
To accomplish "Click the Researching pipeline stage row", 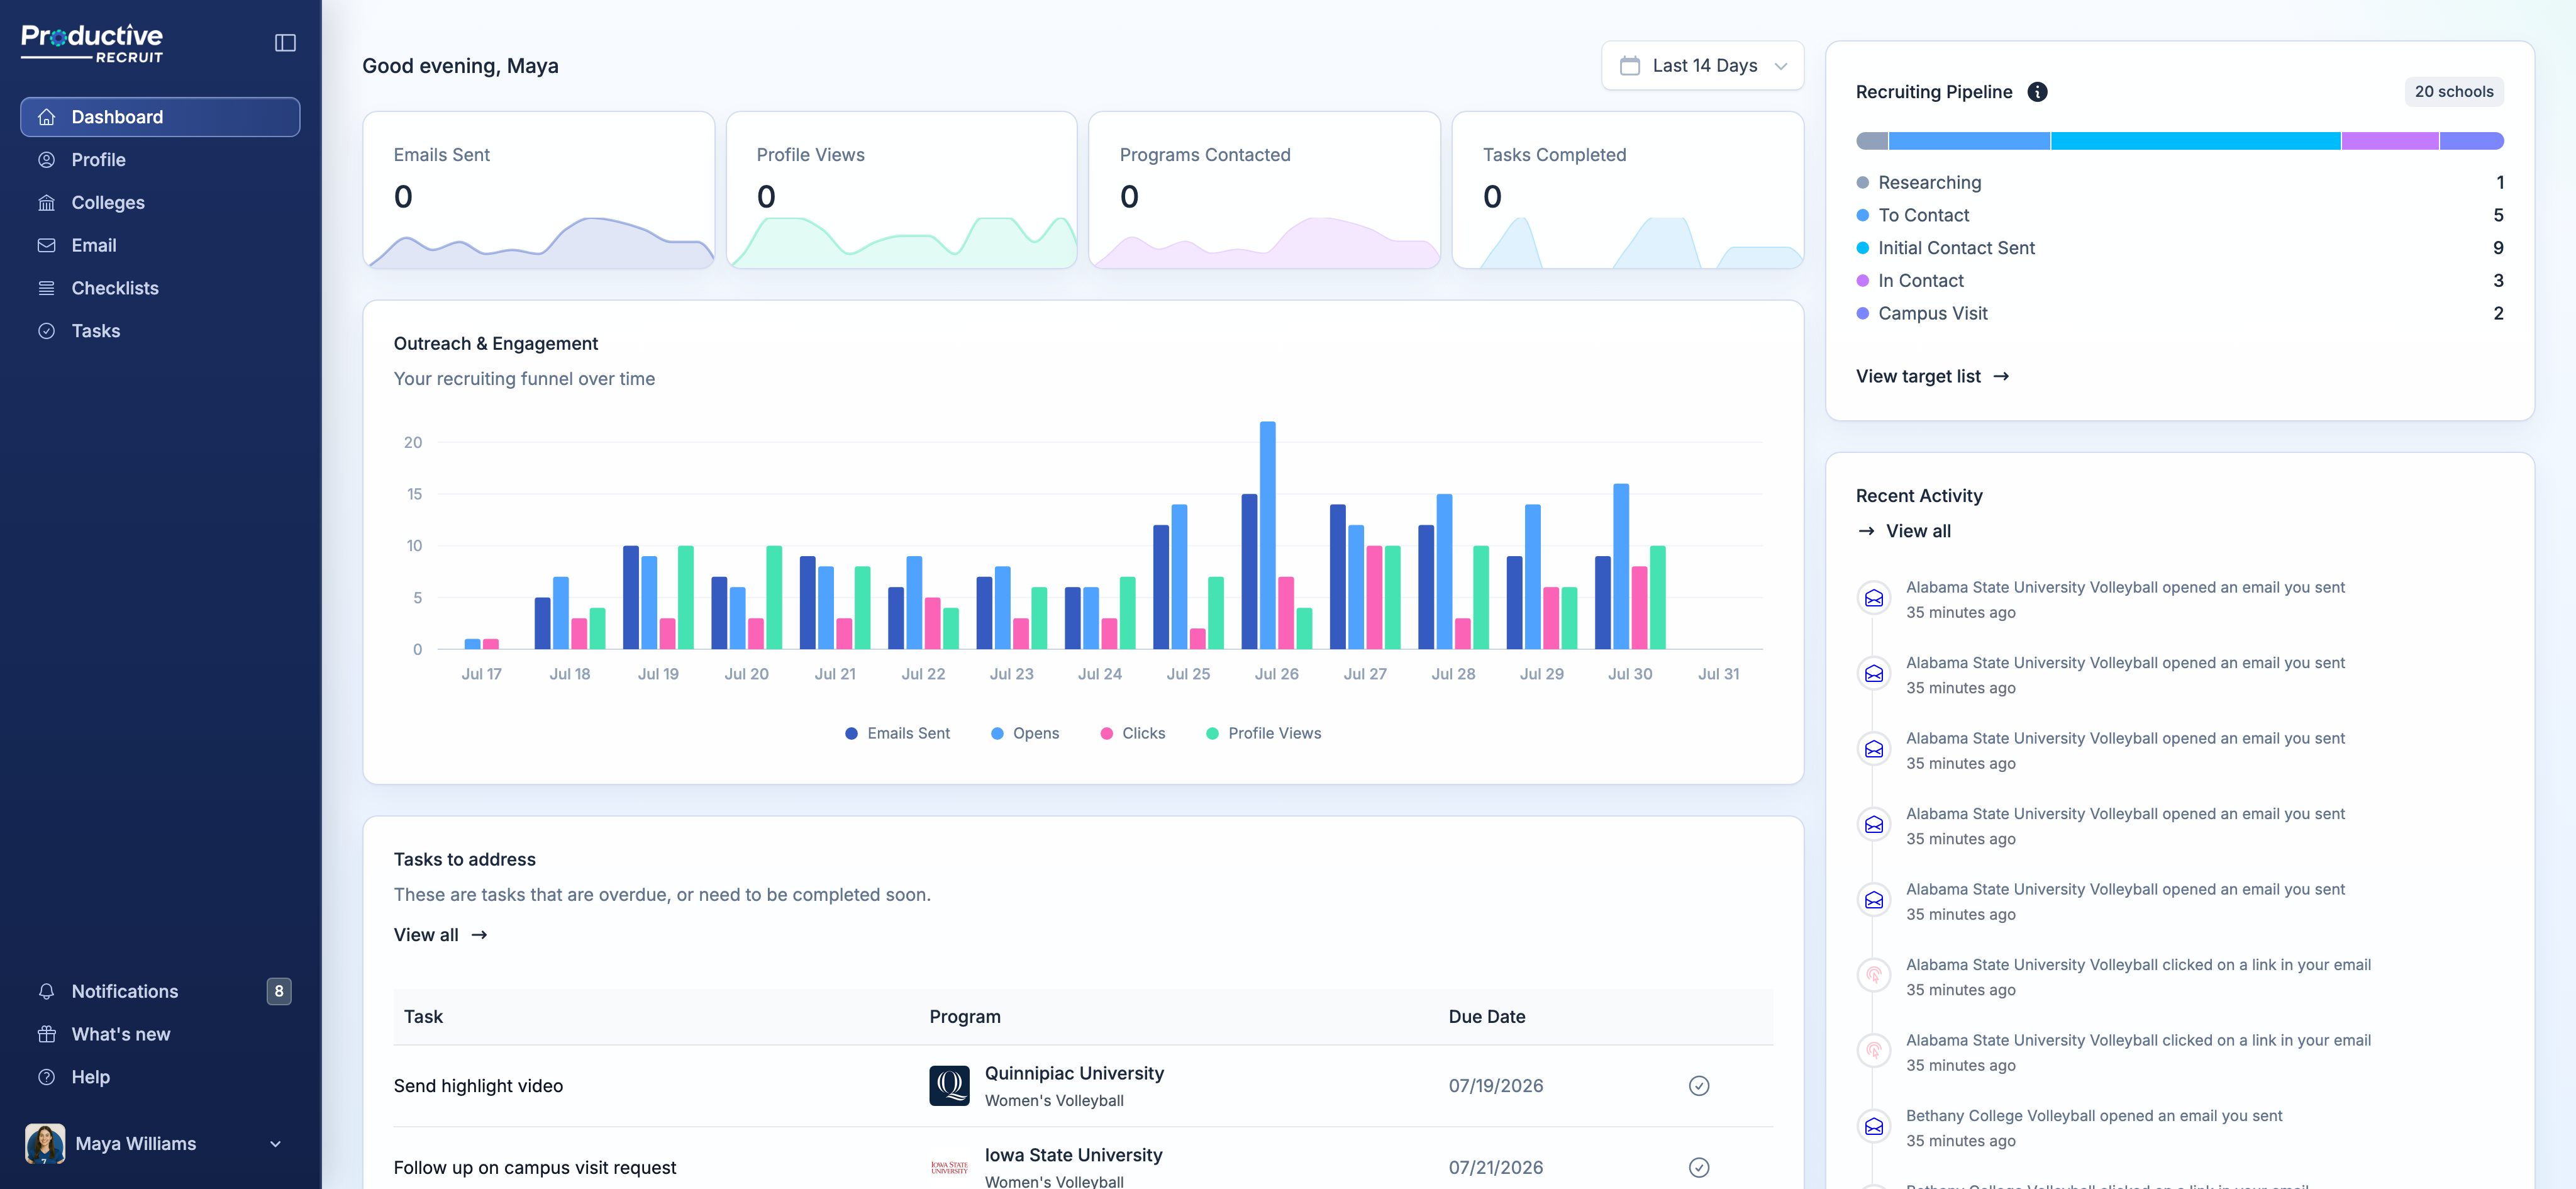I will click(2179, 183).
